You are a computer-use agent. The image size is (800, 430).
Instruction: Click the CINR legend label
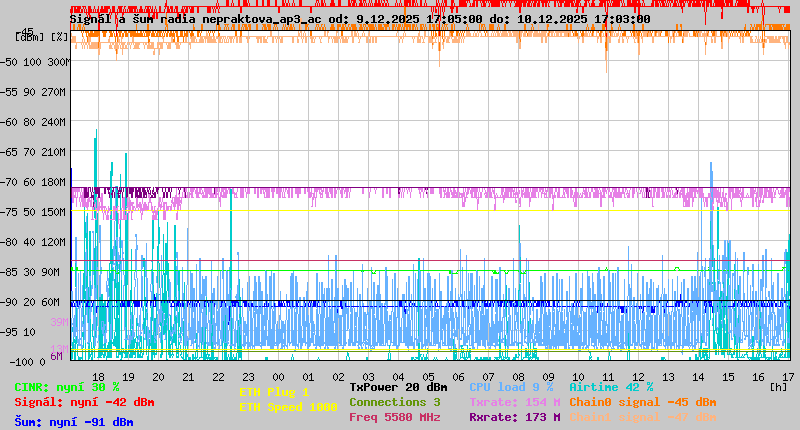click(x=66, y=387)
